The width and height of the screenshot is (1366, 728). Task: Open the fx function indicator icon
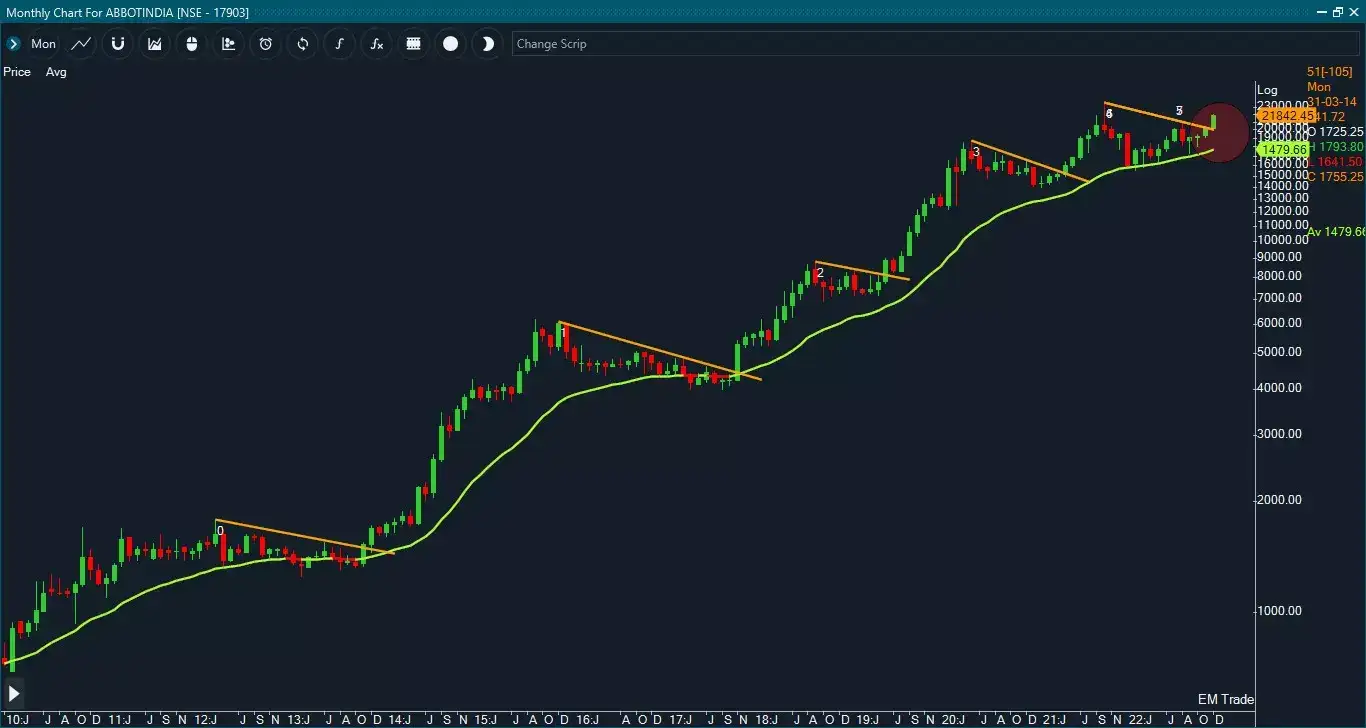click(376, 44)
